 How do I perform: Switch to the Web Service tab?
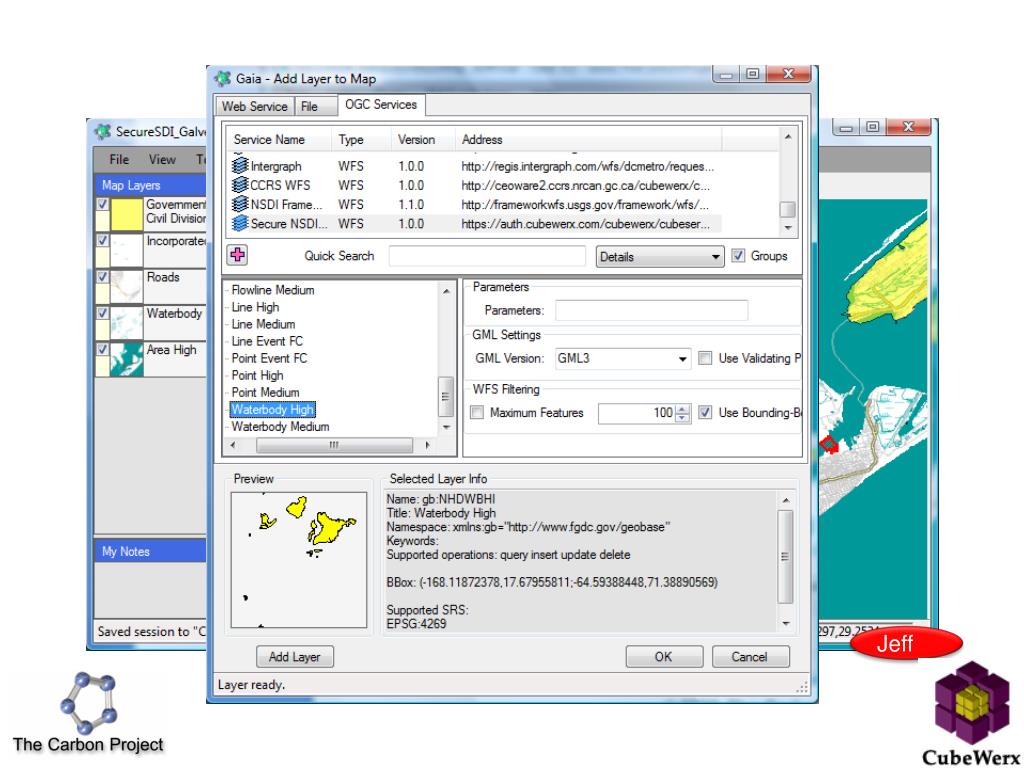(255, 106)
